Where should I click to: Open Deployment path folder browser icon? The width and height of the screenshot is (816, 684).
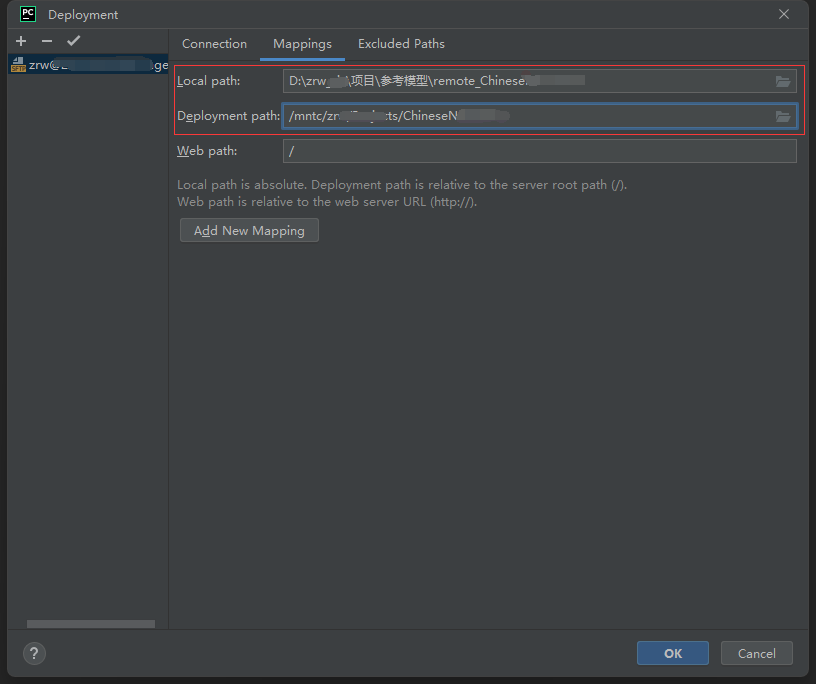[783, 116]
